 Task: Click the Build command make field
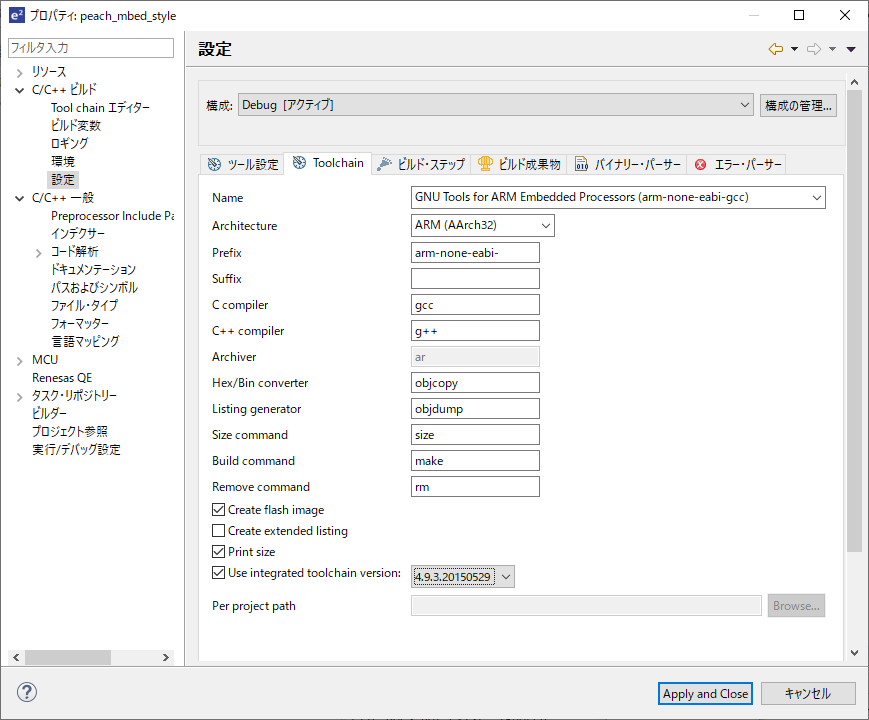[x=475, y=461]
